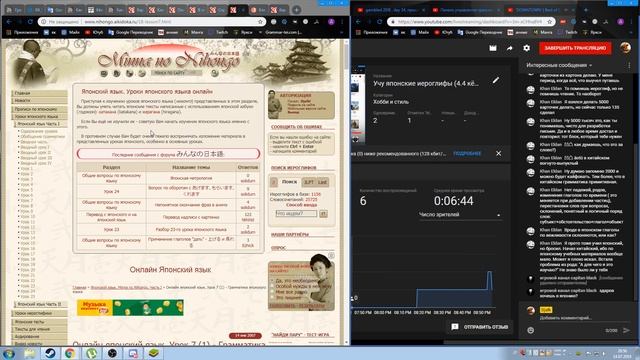Click the 'Подробнее' link in warning bar

pos(467,153)
